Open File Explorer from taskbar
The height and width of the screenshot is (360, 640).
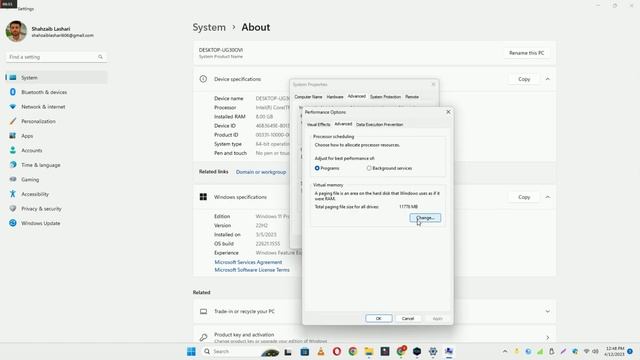pyautogui.click(x=369, y=351)
